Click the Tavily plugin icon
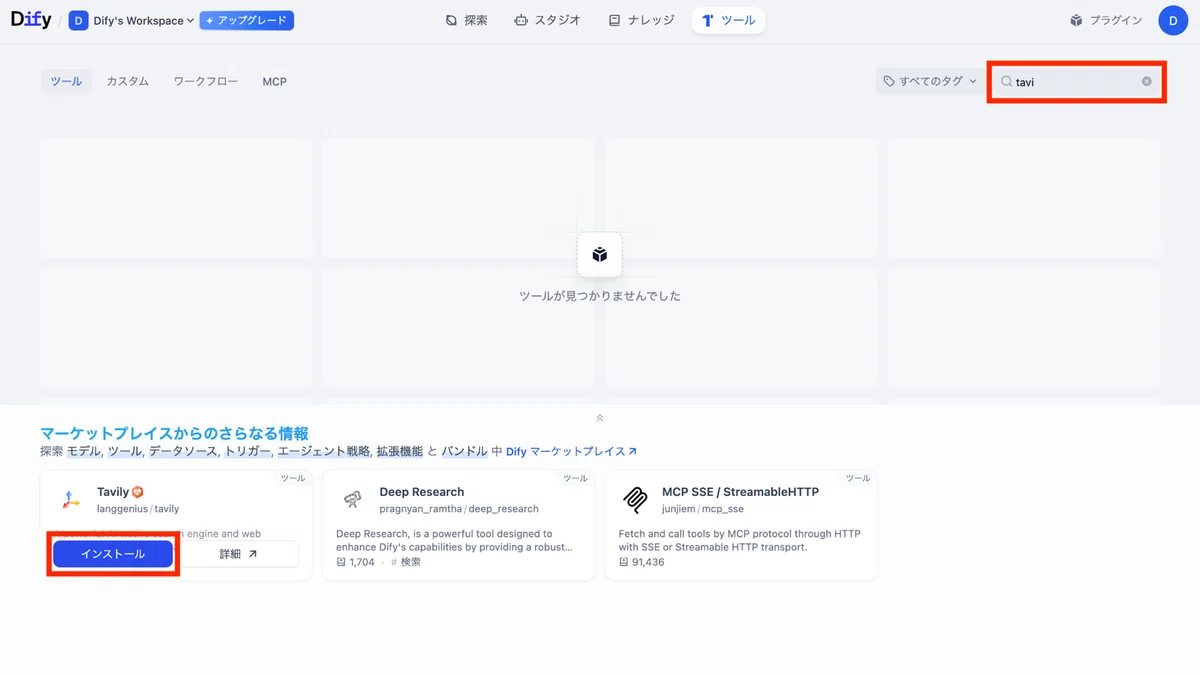This screenshot has height=674, width=1200. (69, 500)
